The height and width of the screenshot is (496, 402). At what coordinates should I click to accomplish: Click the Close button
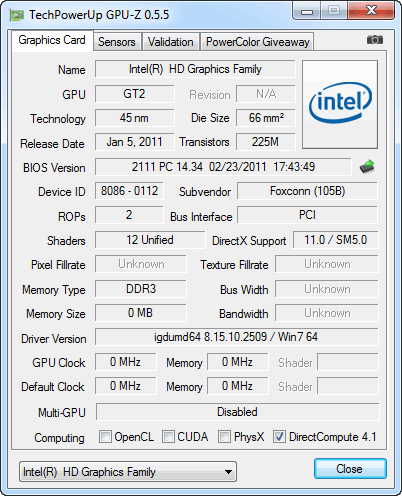[350, 469]
